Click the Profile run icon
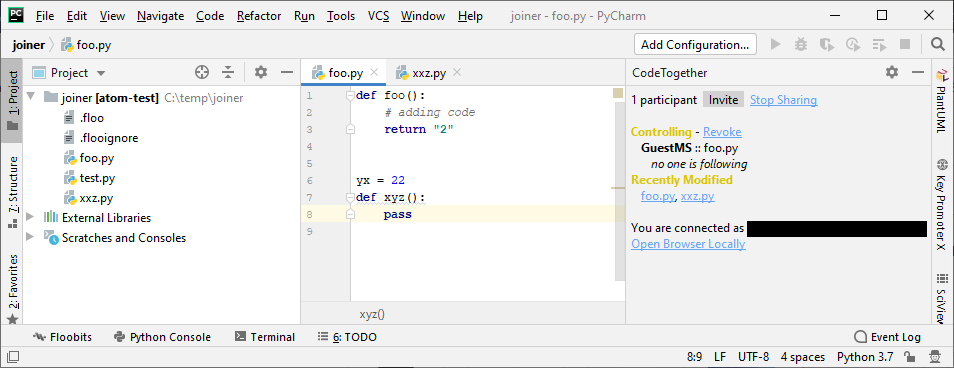Image resolution: width=954 pixels, height=368 pixels. pos(853,44)
